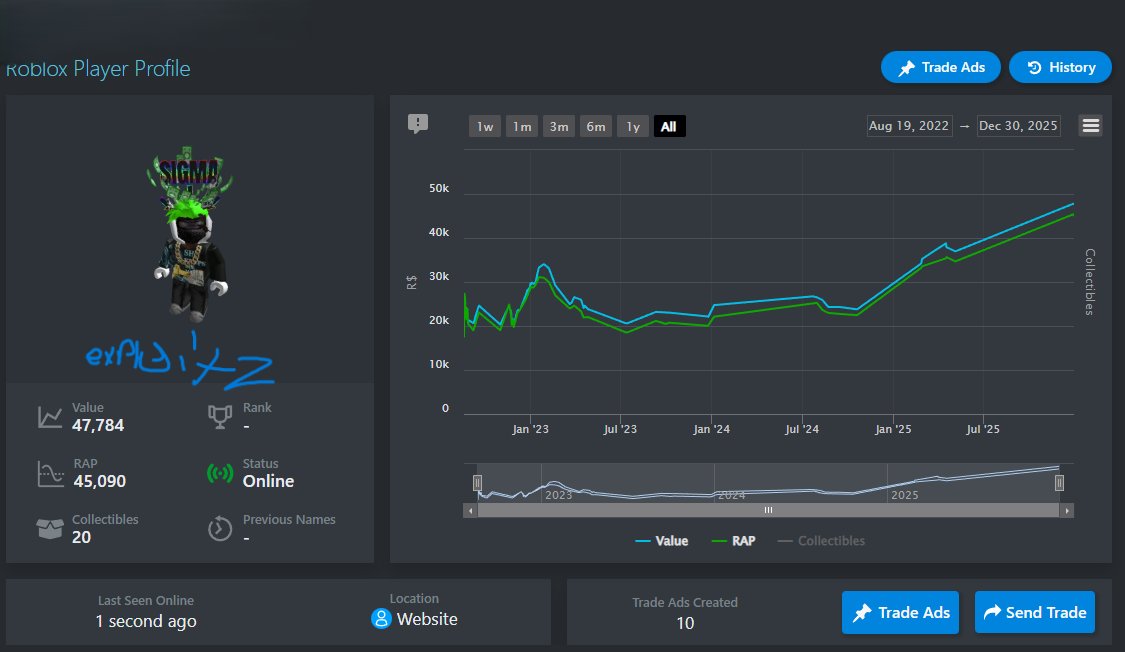This screenshot has width=1125, height=652.
Task: Toggle the Value series in legend
Action: (662, 541)
